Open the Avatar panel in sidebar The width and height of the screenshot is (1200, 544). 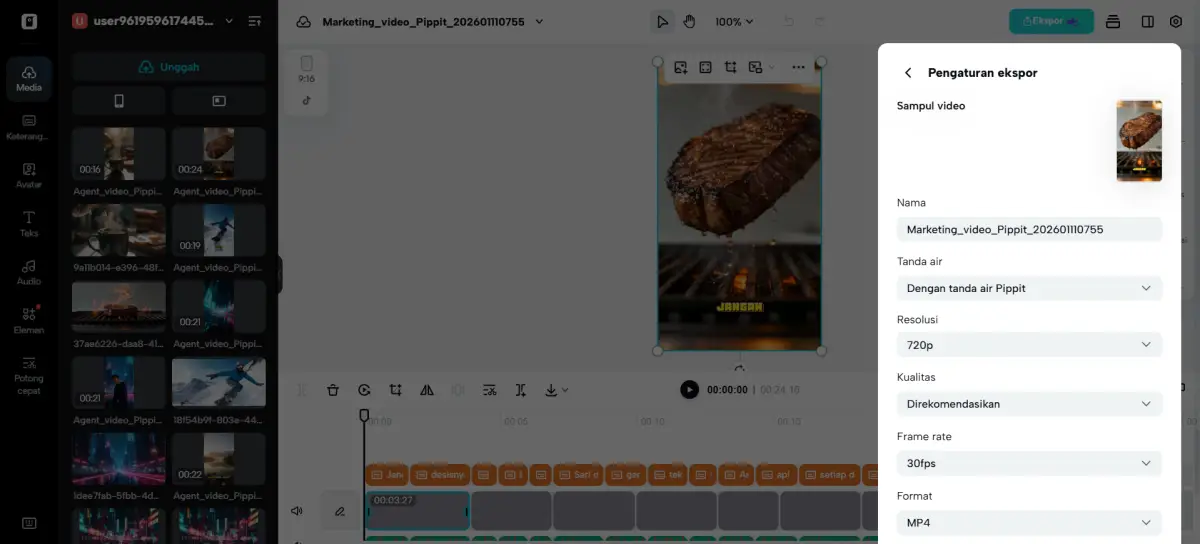pyautogui.click(x=29, y=174)
